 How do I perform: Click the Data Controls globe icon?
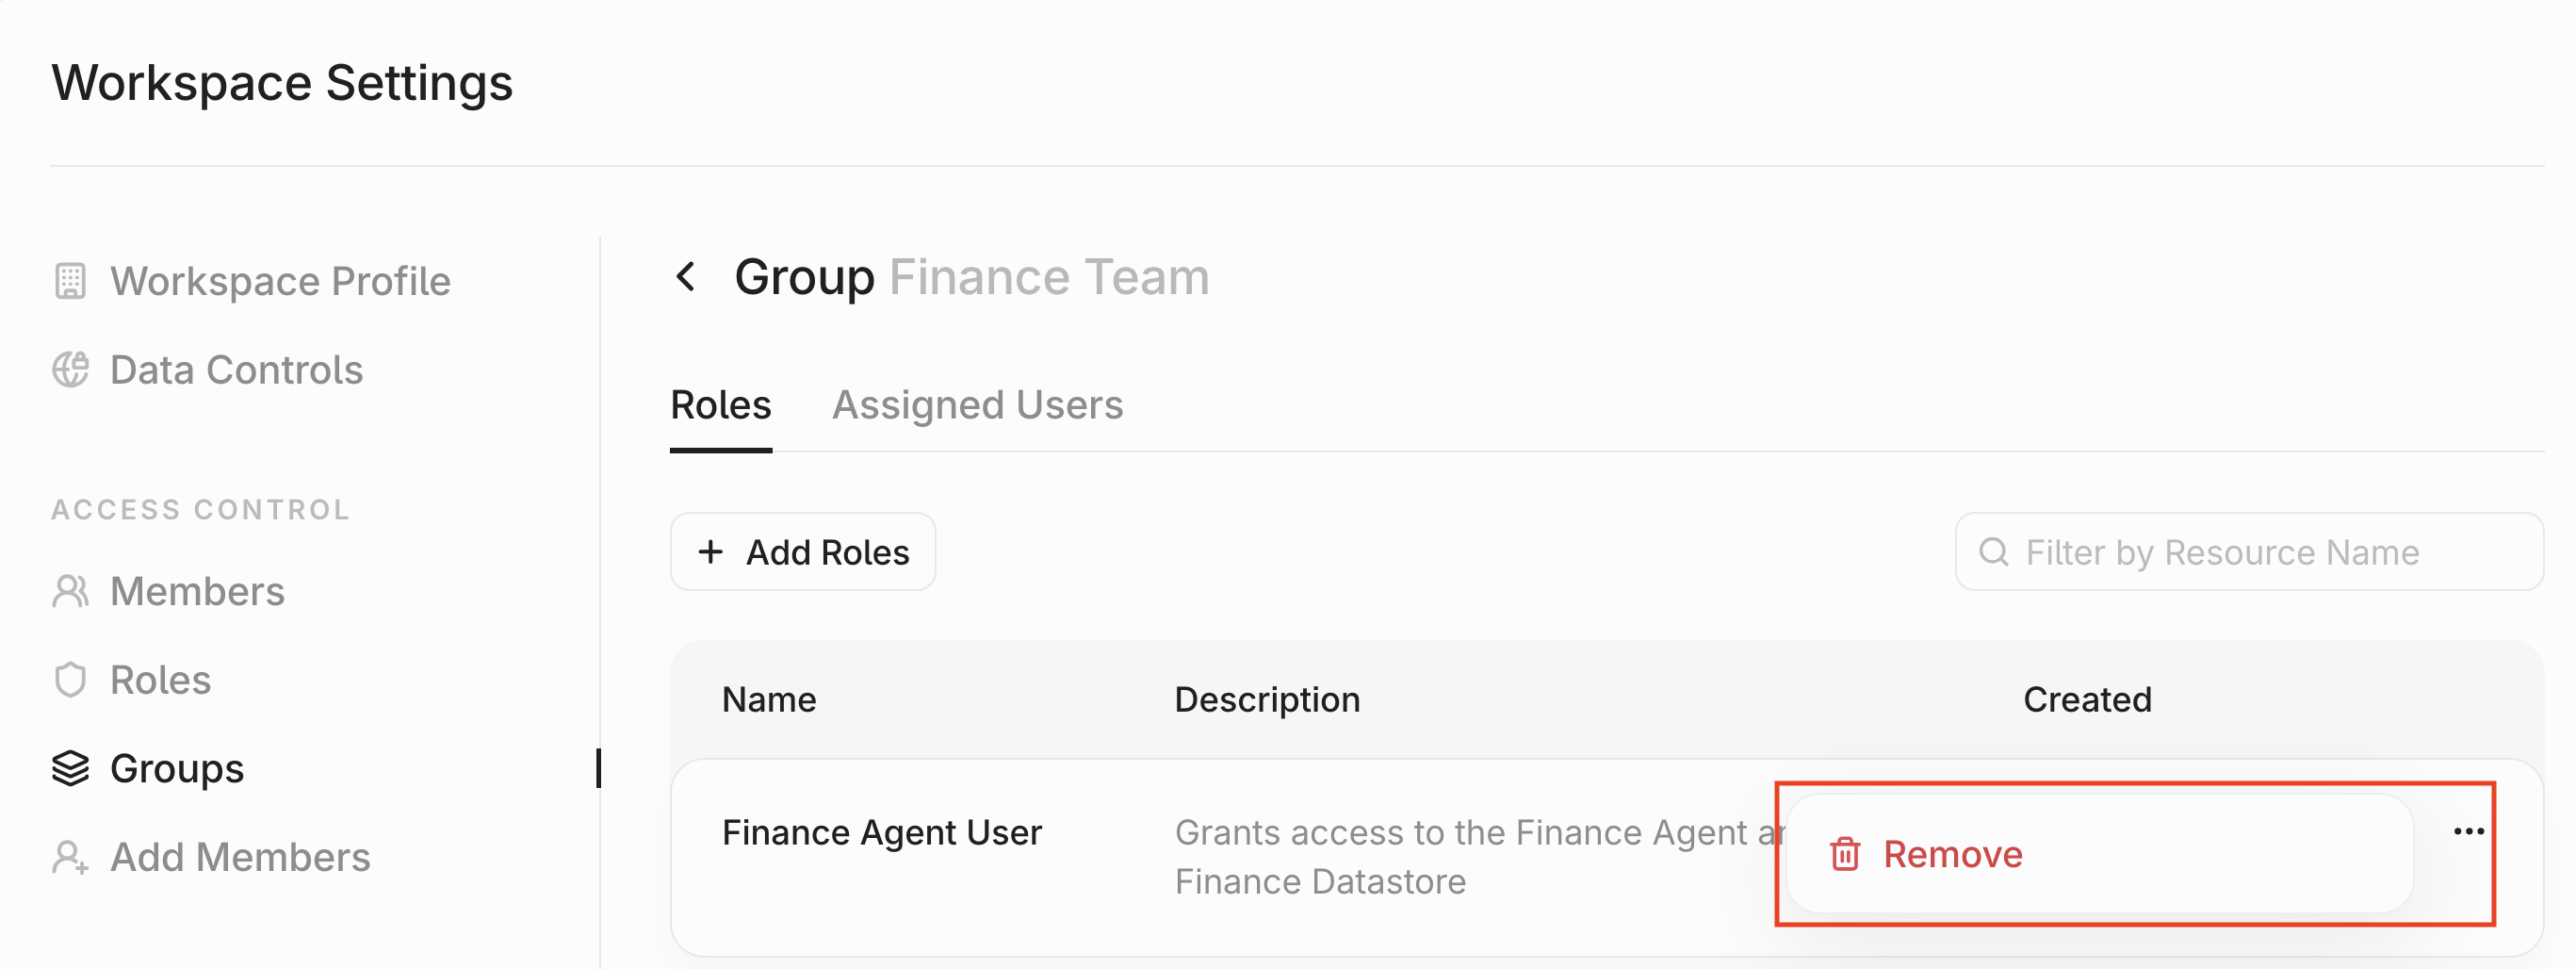(70, 370)
